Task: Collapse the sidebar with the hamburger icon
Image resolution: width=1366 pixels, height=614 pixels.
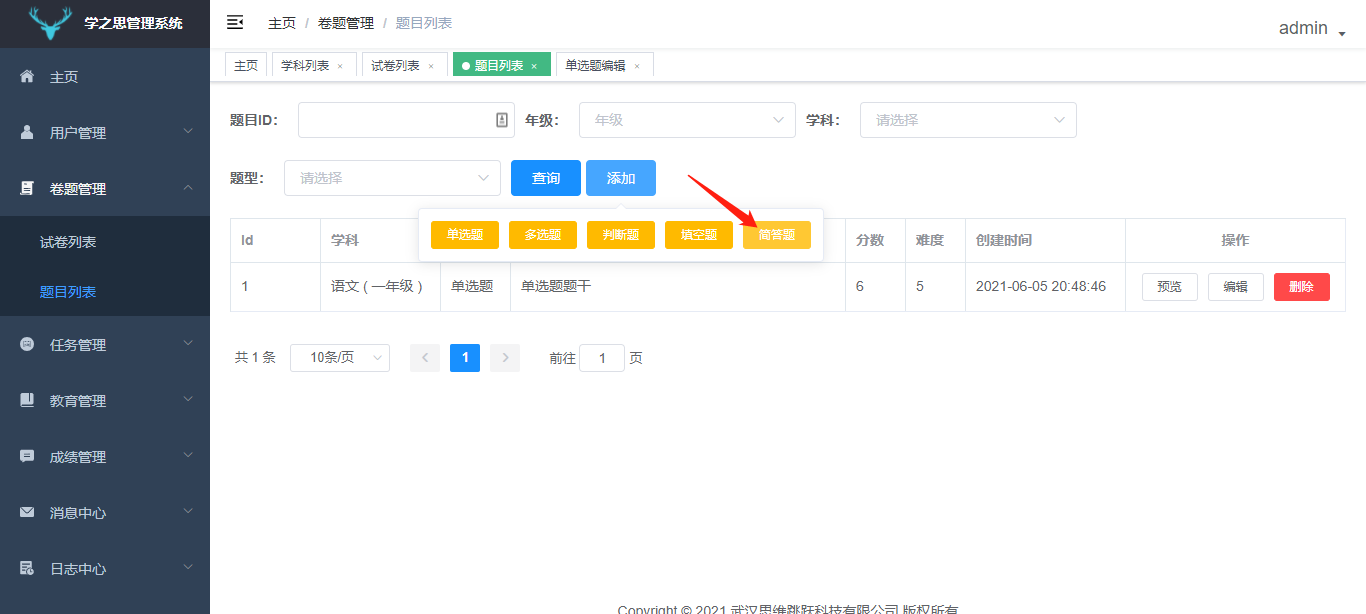Action: pos(234,22)
